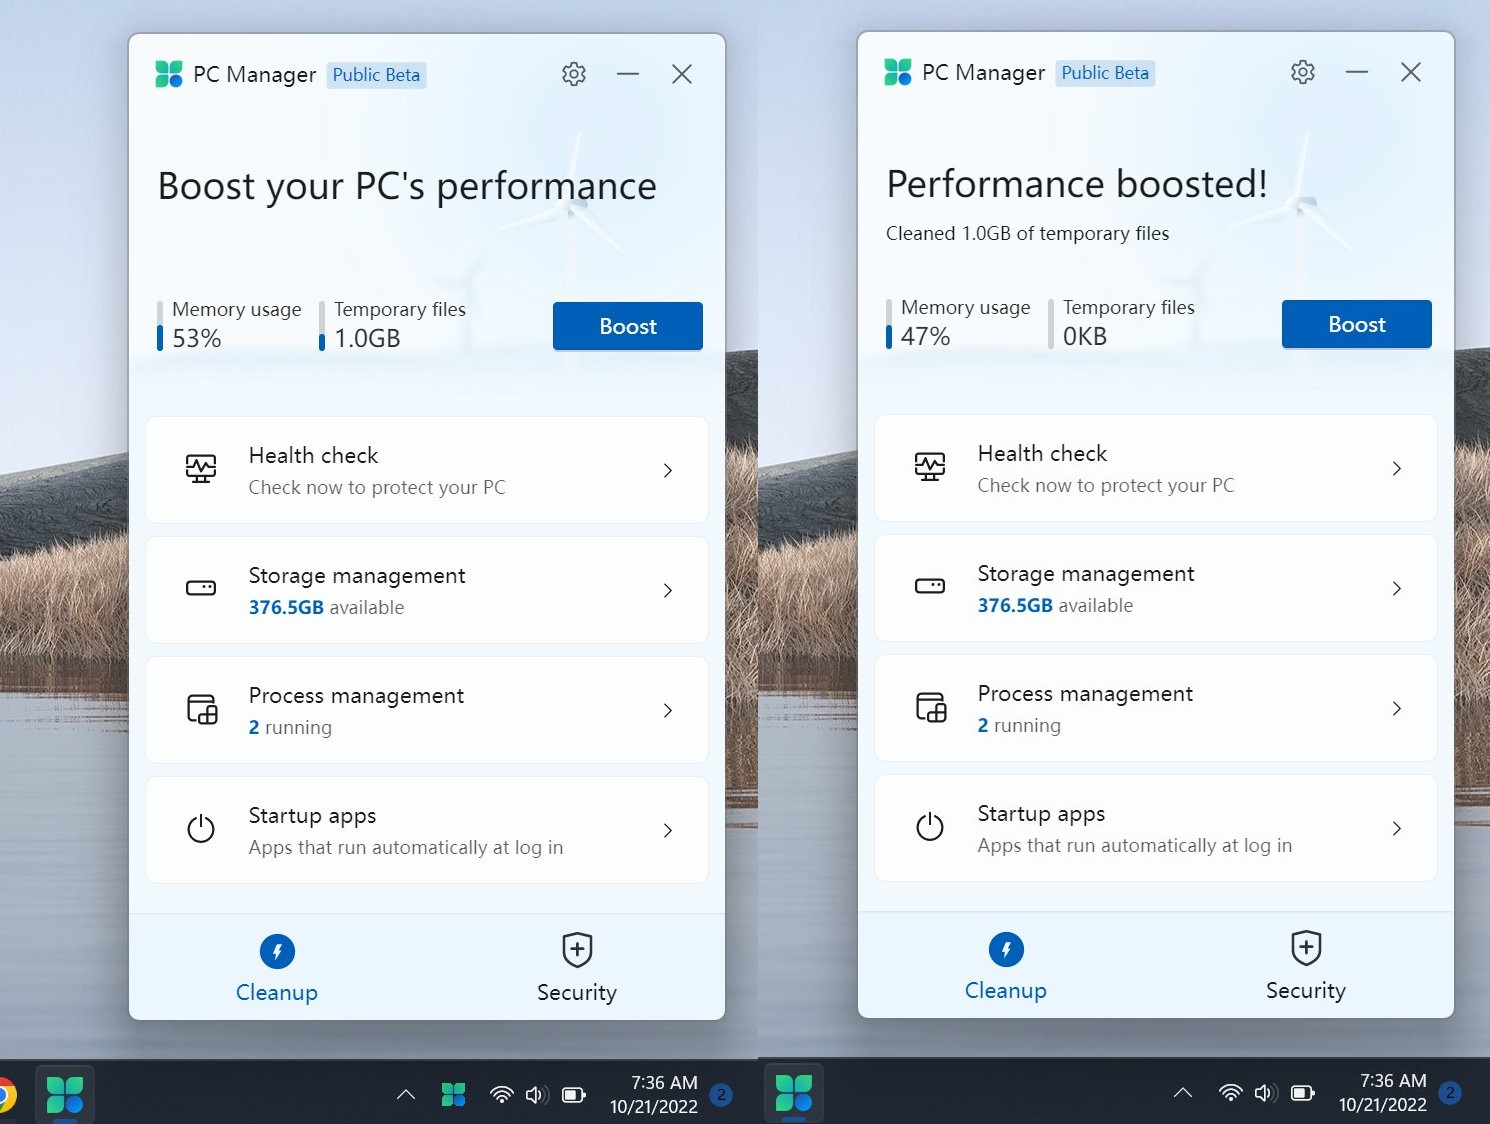
Task: Open Chrome icon on left taskbar
Action: 6,1096
